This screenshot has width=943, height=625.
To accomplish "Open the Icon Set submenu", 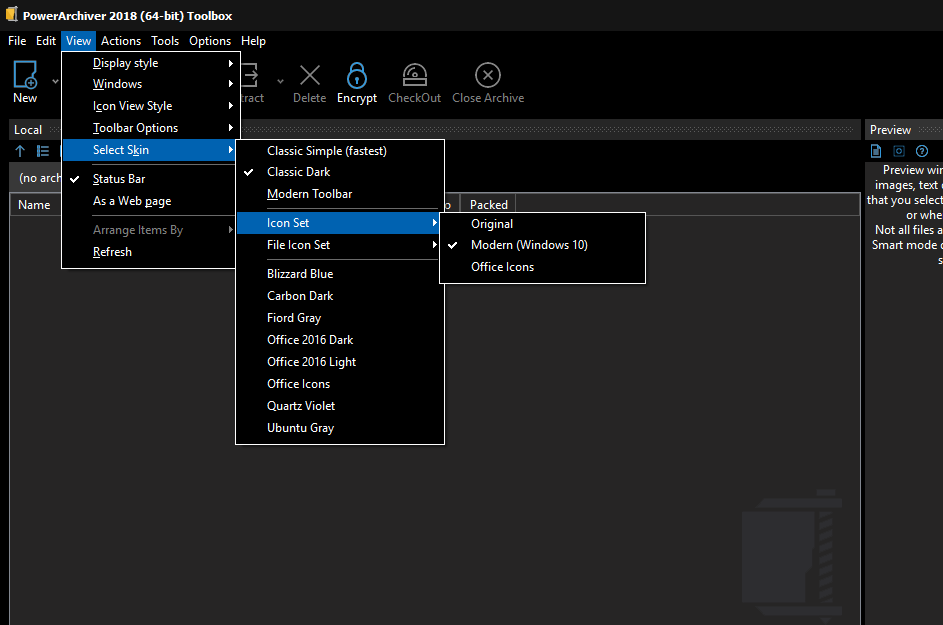I will (x=340, y=223).
